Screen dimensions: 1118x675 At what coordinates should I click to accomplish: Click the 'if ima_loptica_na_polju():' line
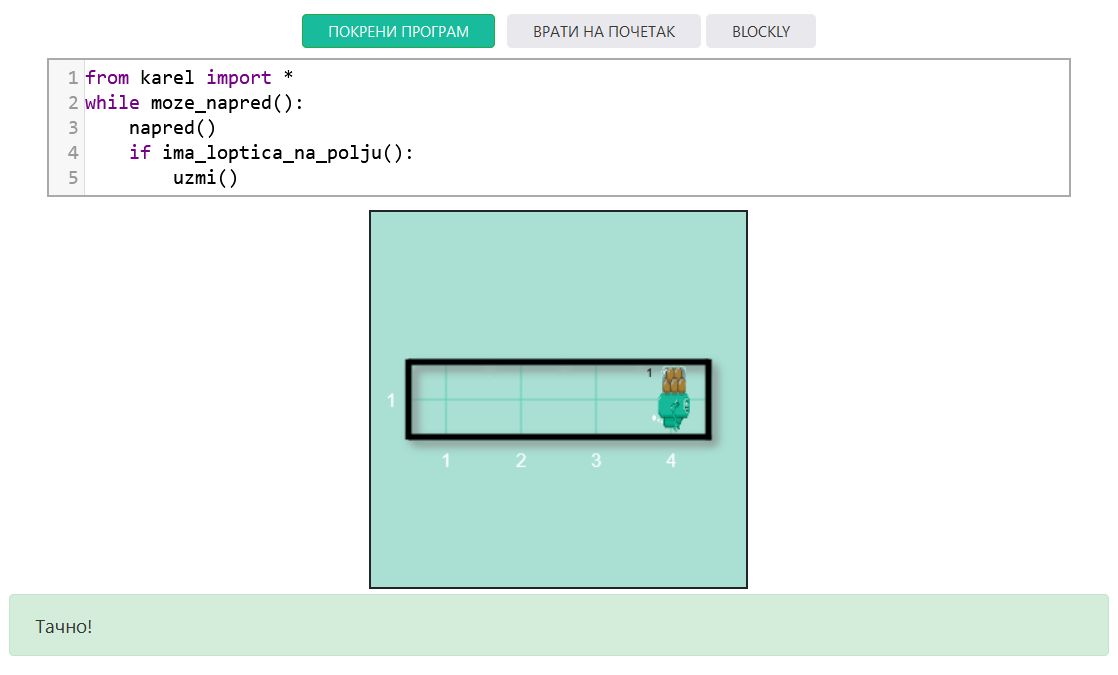(270, 153)
